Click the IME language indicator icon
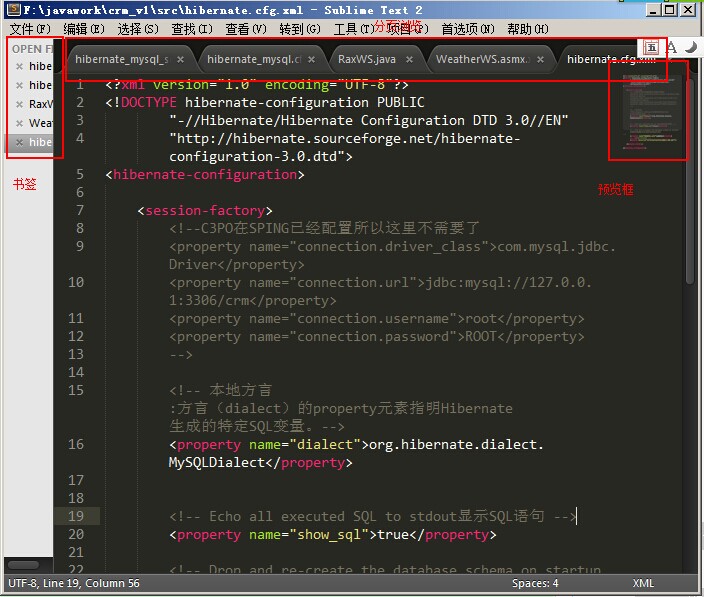The image size is (704, 597). 651,48
